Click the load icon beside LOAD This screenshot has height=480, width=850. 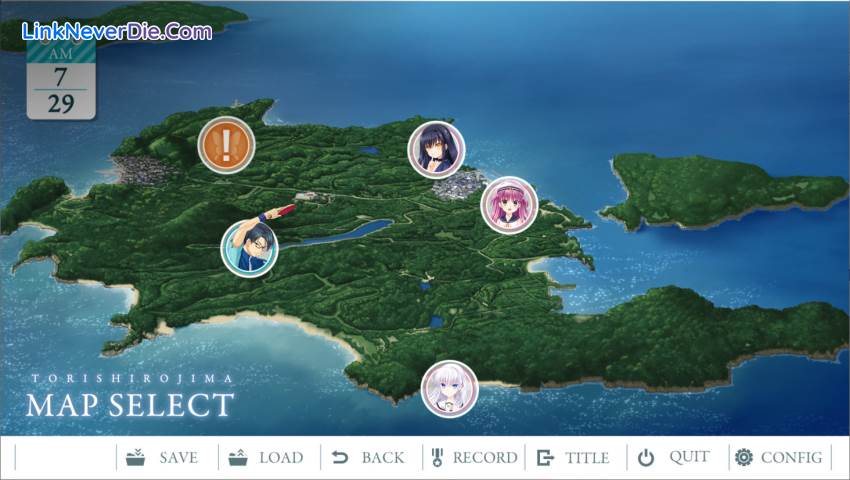point(237,458)
